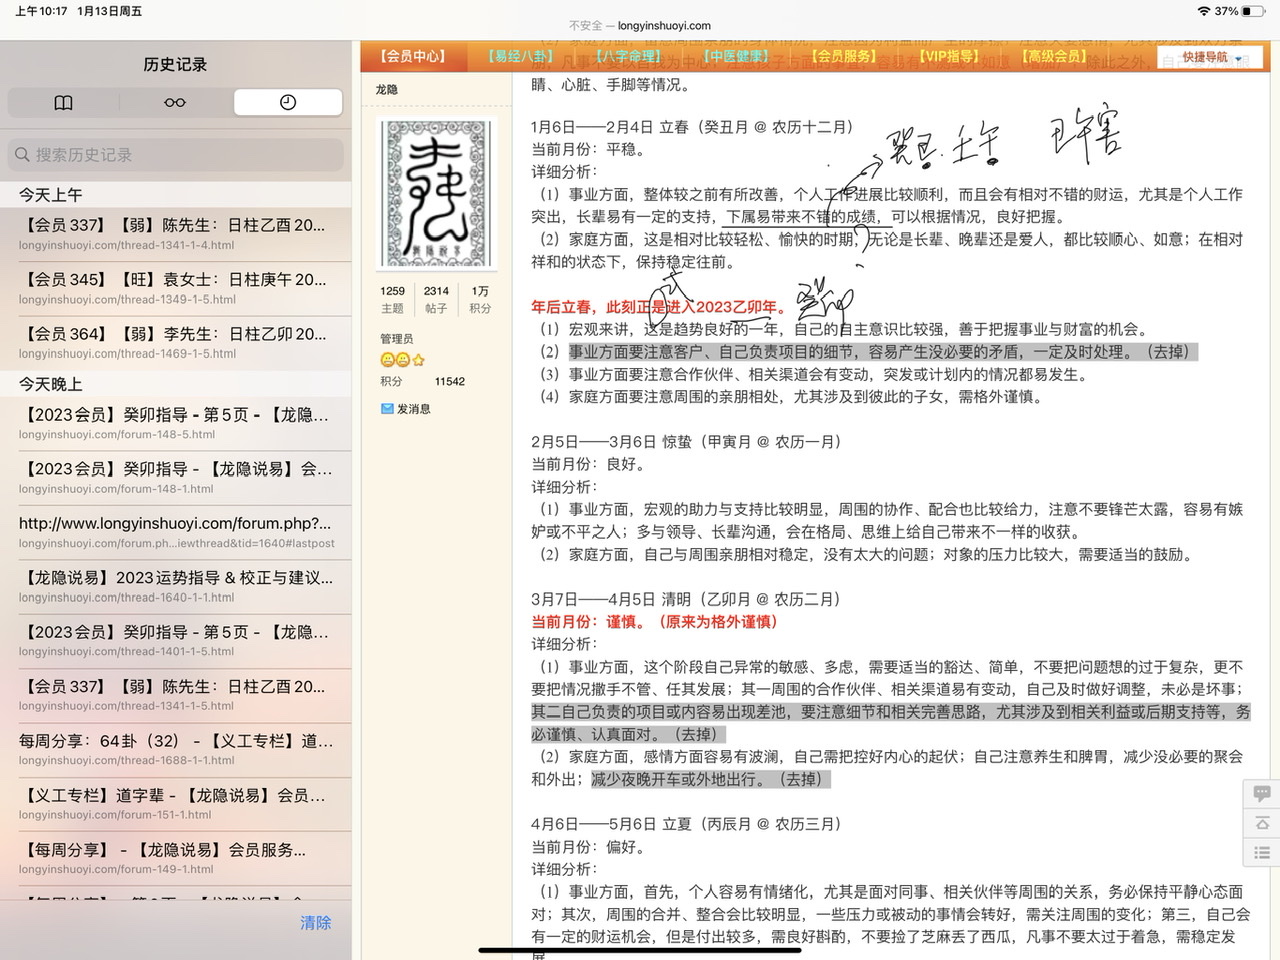The height and width of the screenshot is (960, 1280).
Task: Open history entry 【会员 345】袁女士
Action: (176, 289)
